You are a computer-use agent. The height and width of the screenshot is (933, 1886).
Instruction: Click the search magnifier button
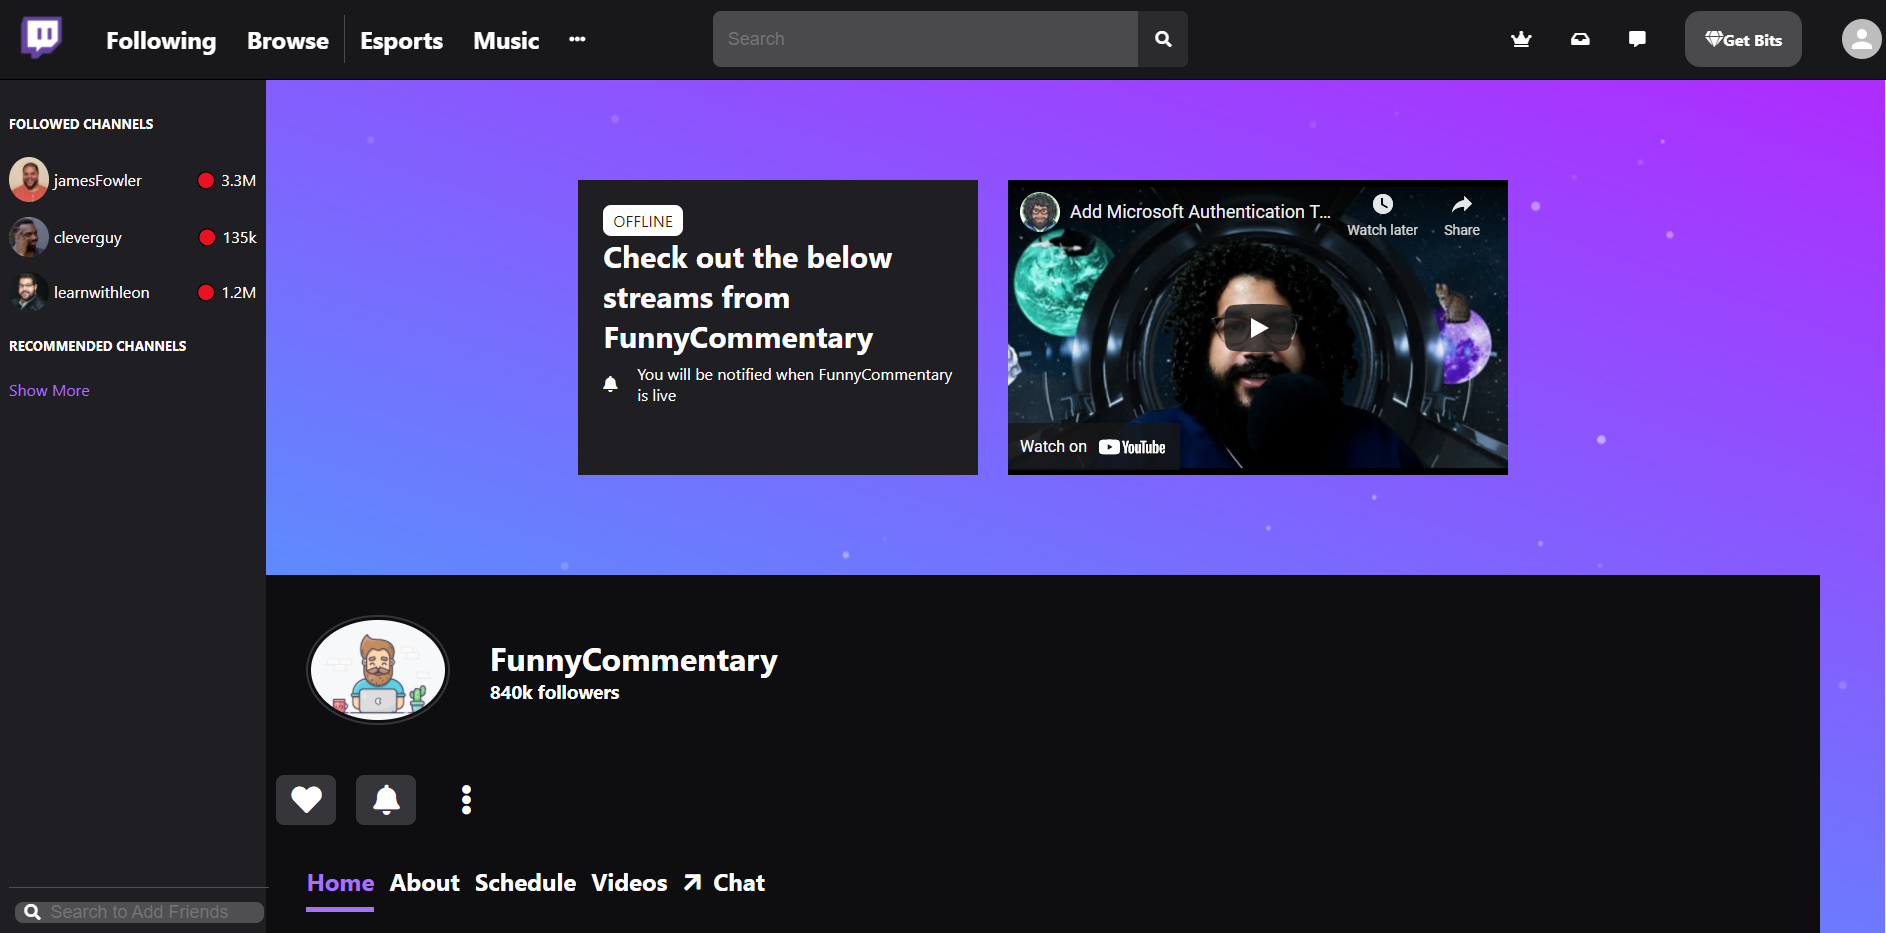pyautogui.click(x=1163, y=39)
